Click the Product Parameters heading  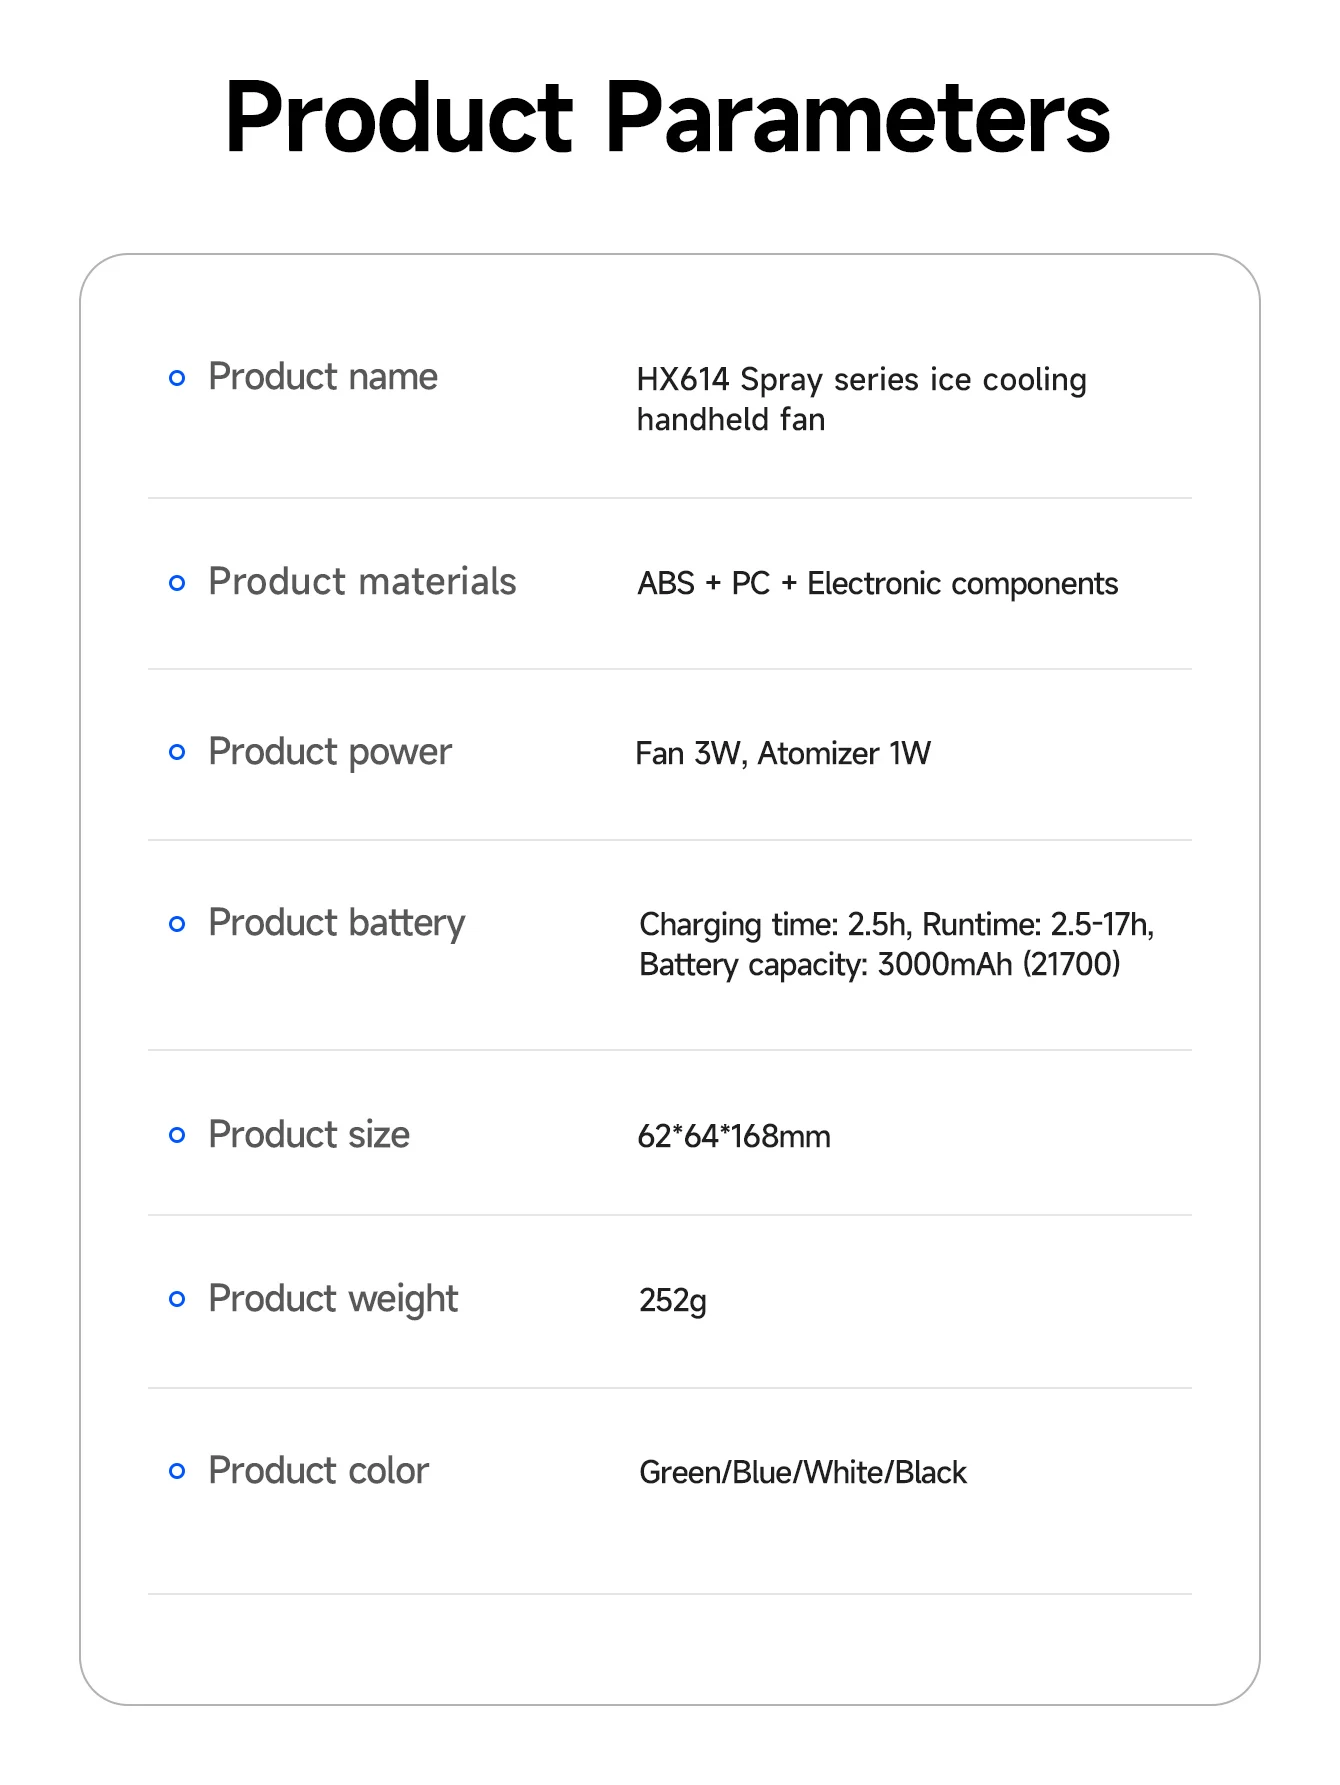pos(668,118)
